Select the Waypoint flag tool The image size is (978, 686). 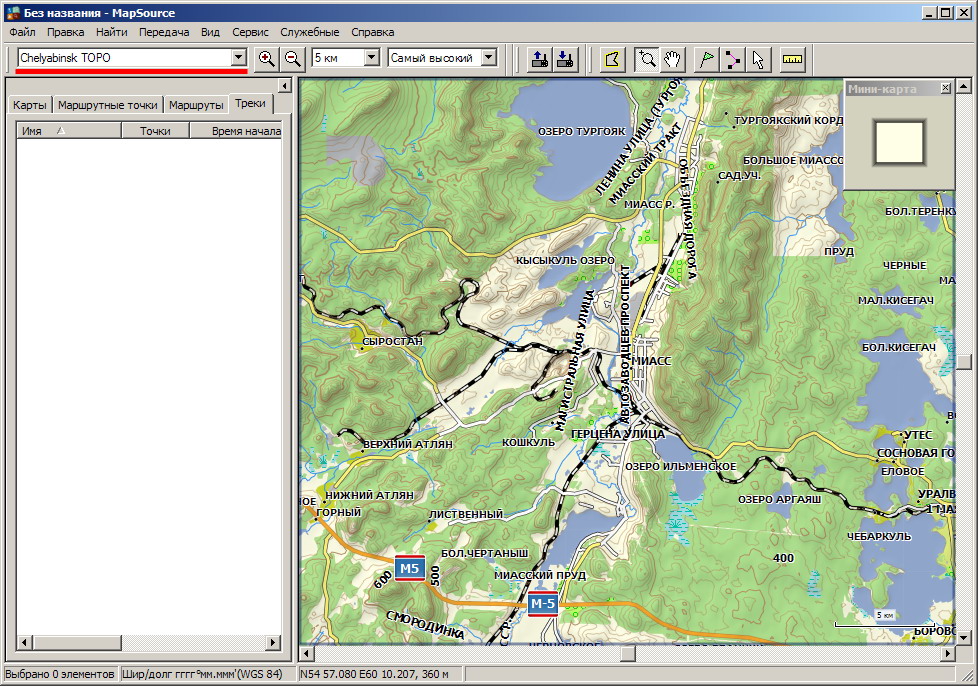pos(707,59)
